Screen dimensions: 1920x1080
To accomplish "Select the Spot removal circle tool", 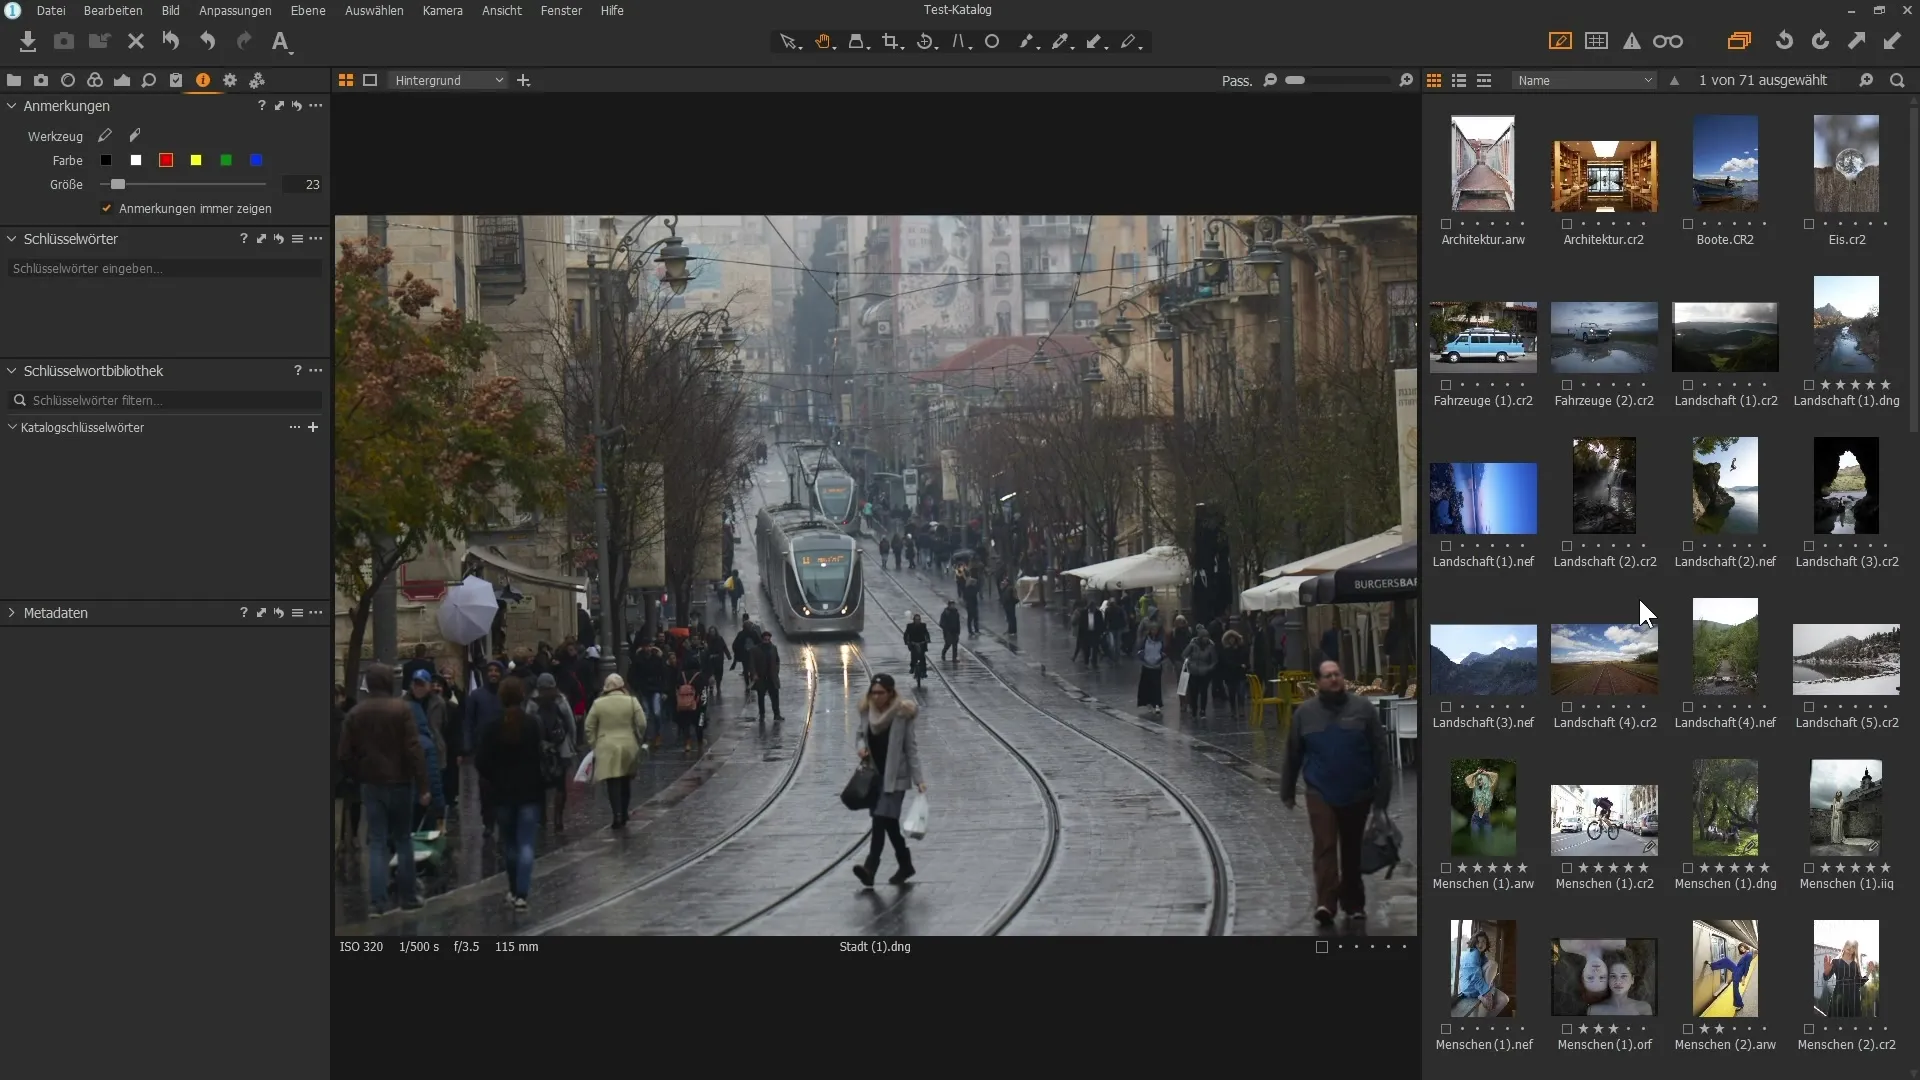I will coord(992,42).
